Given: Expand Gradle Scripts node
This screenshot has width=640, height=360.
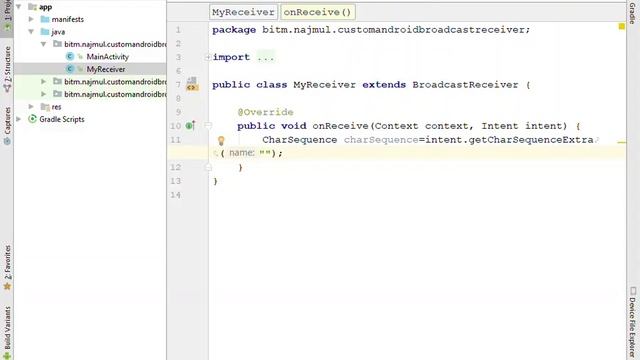Looking at the screenshot, I should coord(19,119).
